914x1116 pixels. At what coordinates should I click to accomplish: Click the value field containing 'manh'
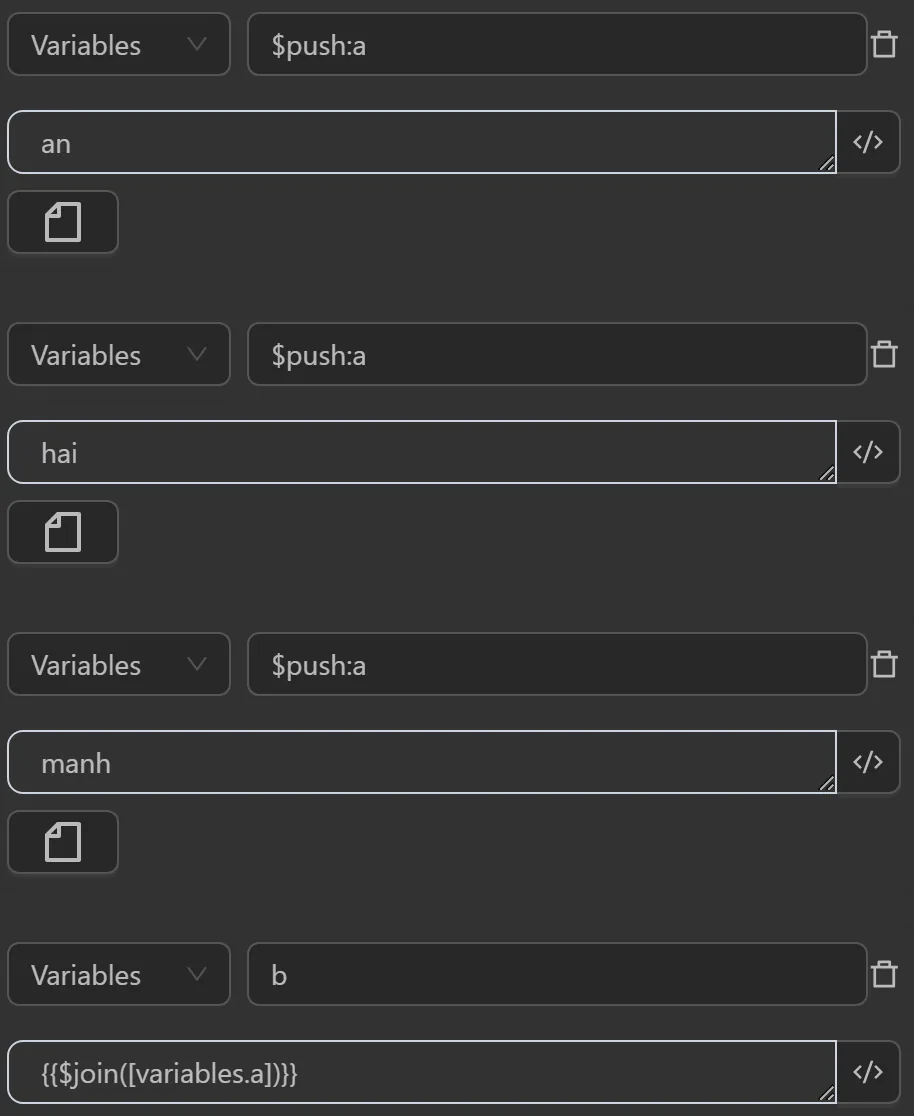pyautogui.click(x=420, y=763)
